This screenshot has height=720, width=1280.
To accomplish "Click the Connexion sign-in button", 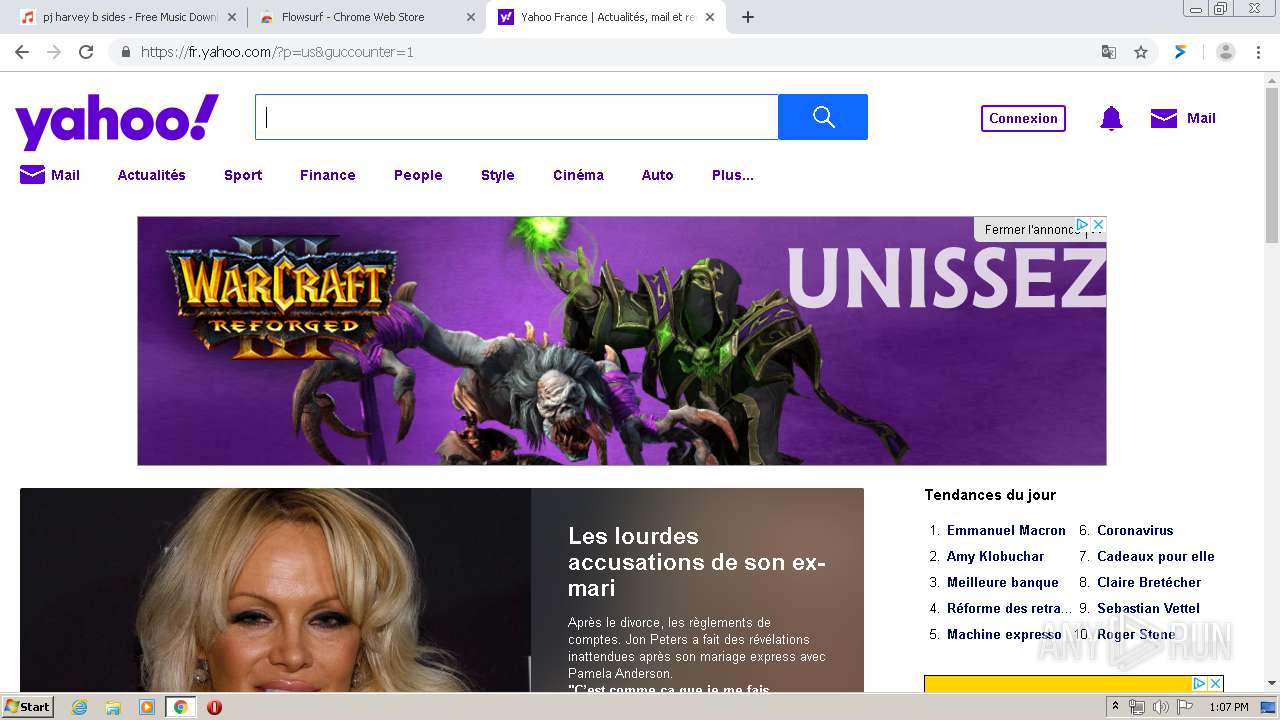I will coord(1023,118).
